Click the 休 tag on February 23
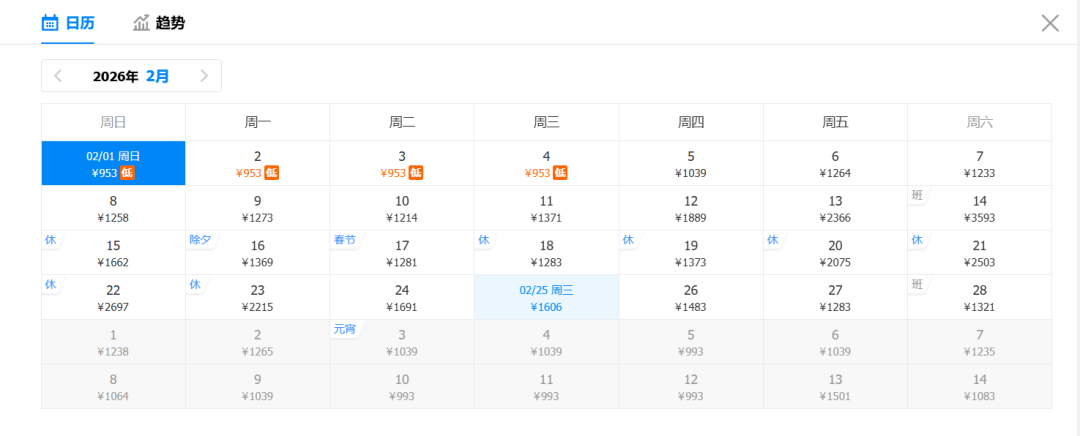This screenshot has height=436, width=1080. pos(195,284)
